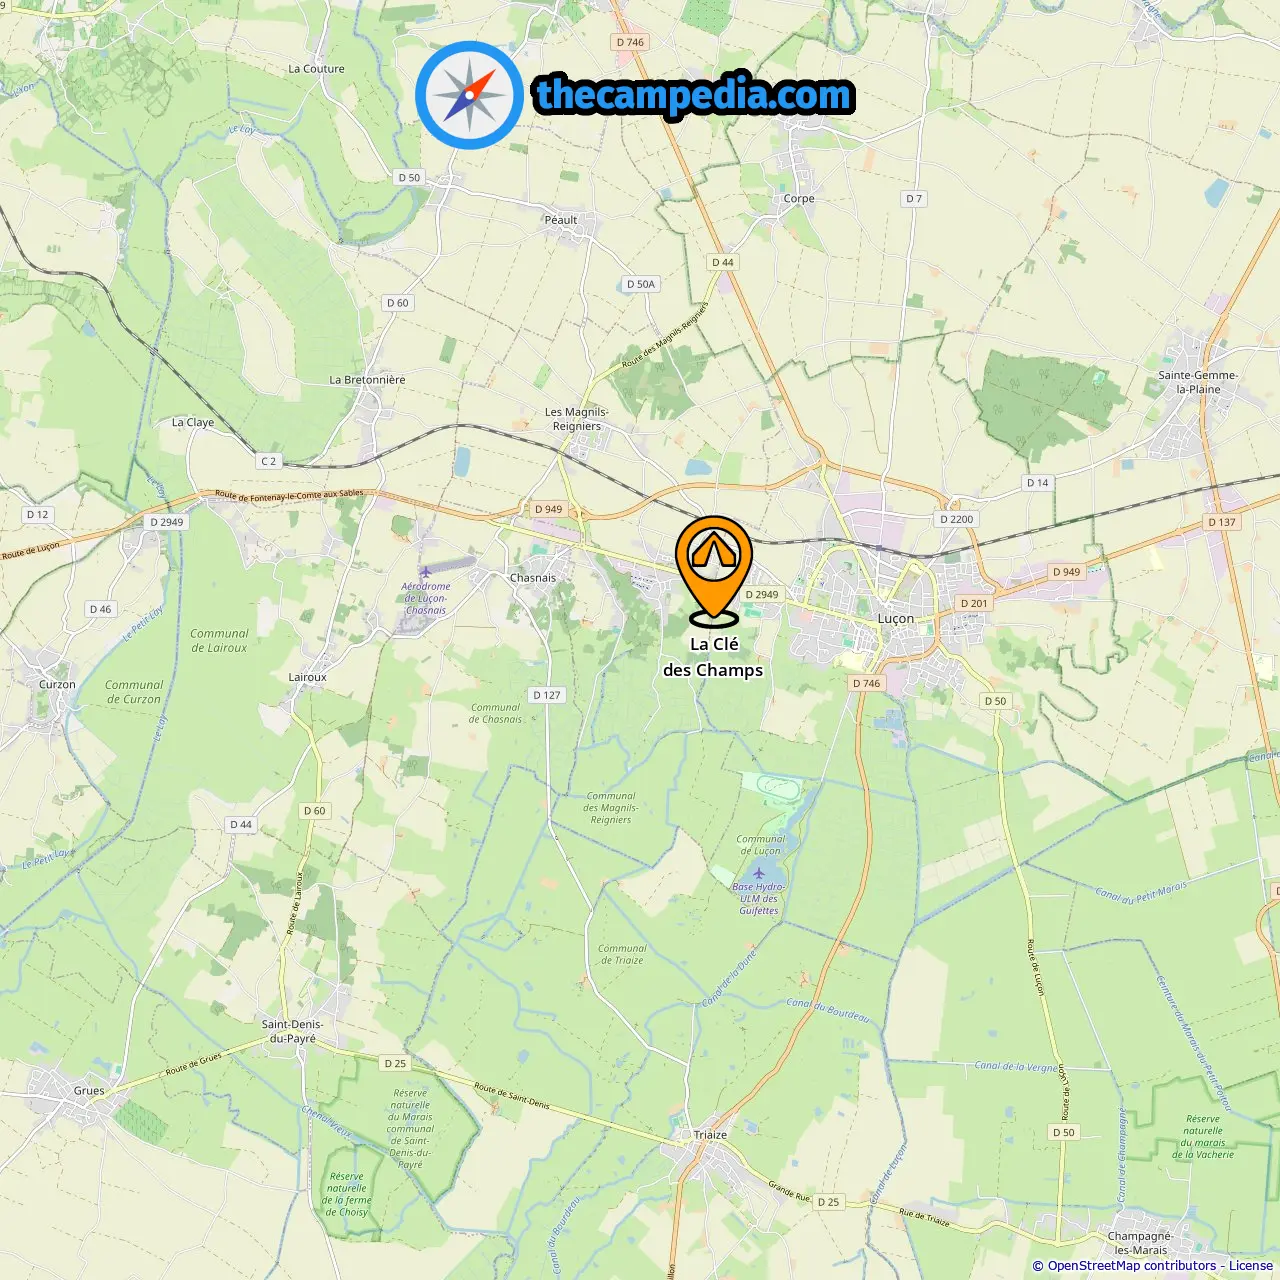Click the Saint-Denis-du-Payré label
The height and width of the screenshot is (1280, 1280).
[x=293, y=1031]
